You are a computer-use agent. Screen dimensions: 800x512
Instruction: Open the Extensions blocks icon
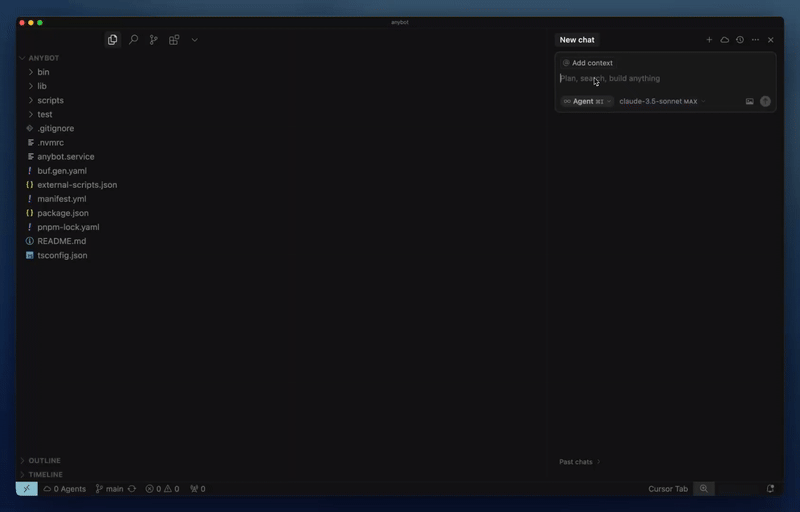point(174,40)
